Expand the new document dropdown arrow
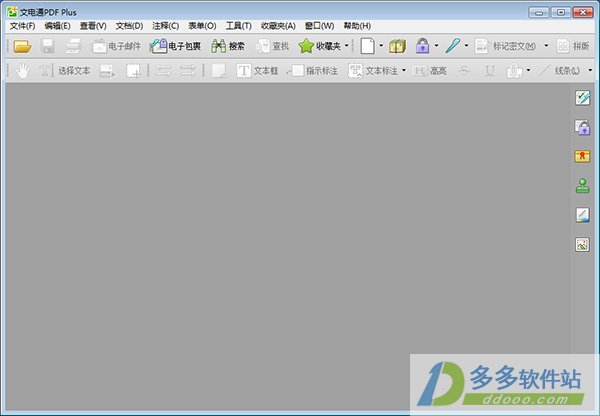 (x=381, y=46)
